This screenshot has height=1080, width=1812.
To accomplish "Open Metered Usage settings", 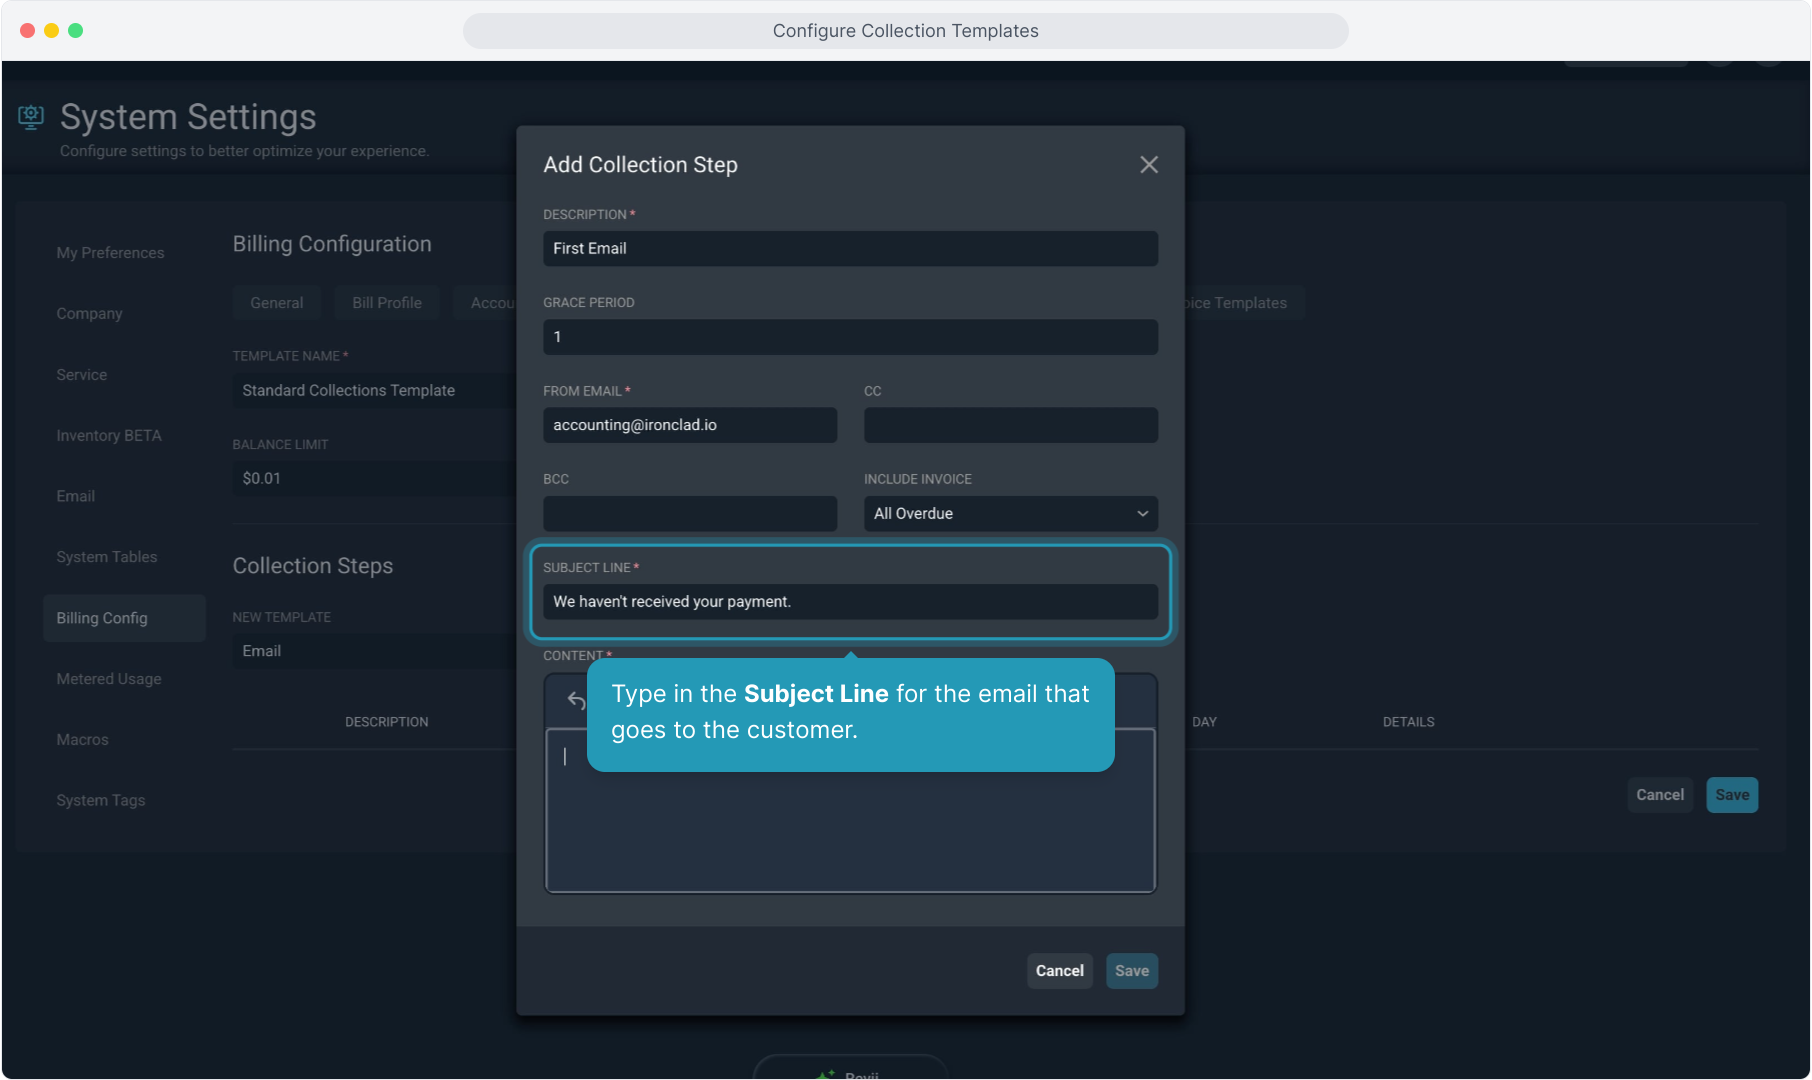I will point(108,679).
